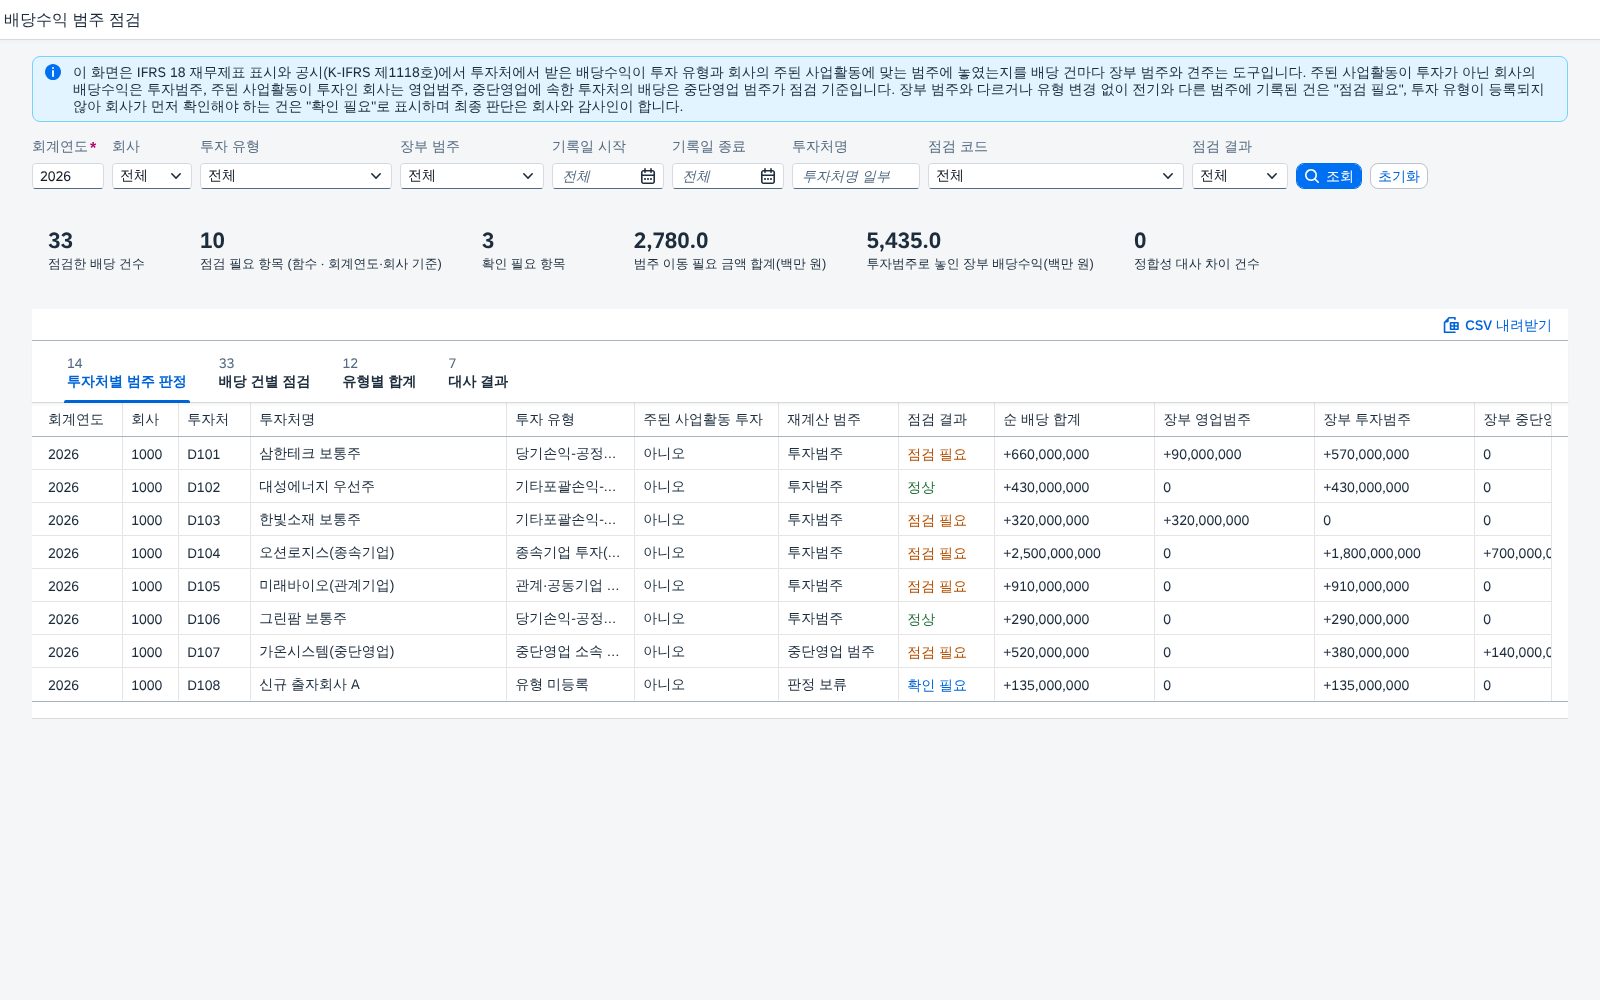Click the 초기화 reset button
This screenshot has height=1000, width=1600.
[1399, 176]
